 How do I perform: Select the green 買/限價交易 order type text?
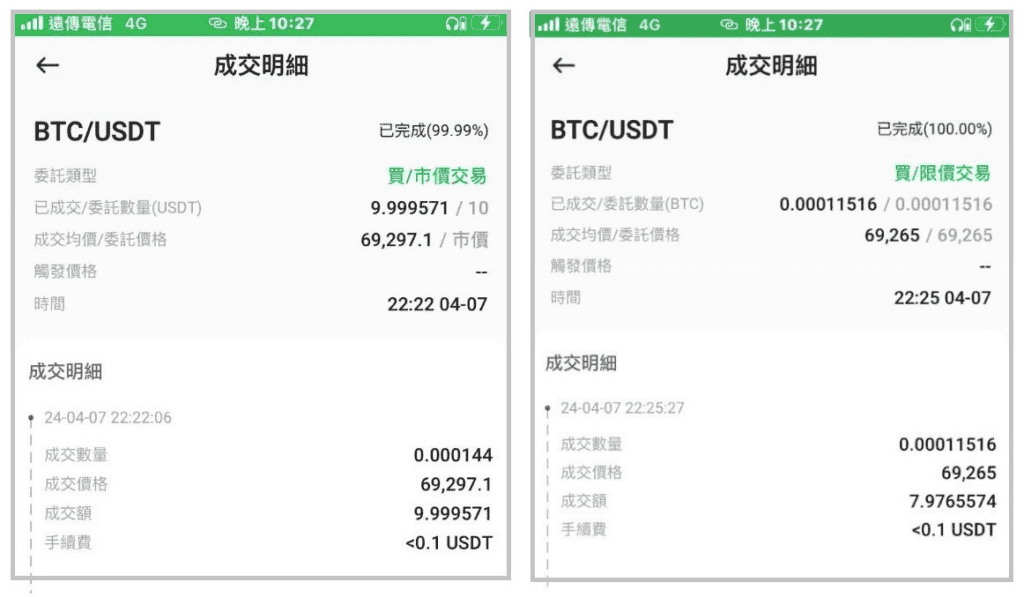point(942,173)
